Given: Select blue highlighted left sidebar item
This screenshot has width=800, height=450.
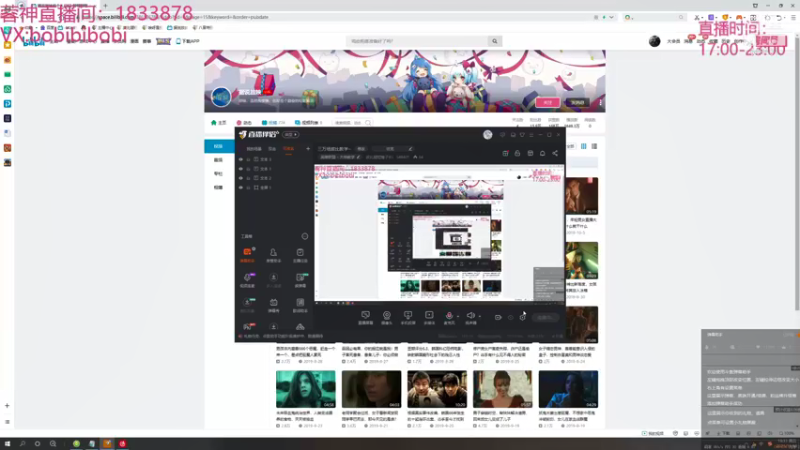Looking at the screenshot, I should tap(219, 146).
